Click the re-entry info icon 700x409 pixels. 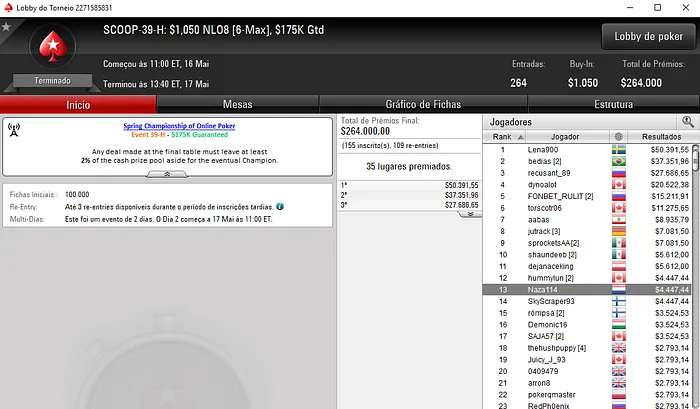(x=280, y=206)
